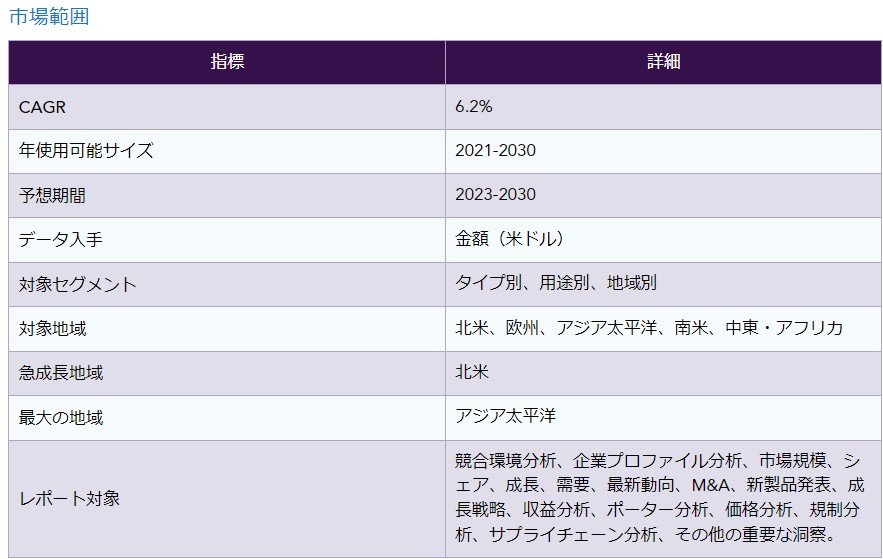Click the 金額（米ドル） value
Image resolution: width=883 pixels, height=559 pixels.
coord(510,239)
